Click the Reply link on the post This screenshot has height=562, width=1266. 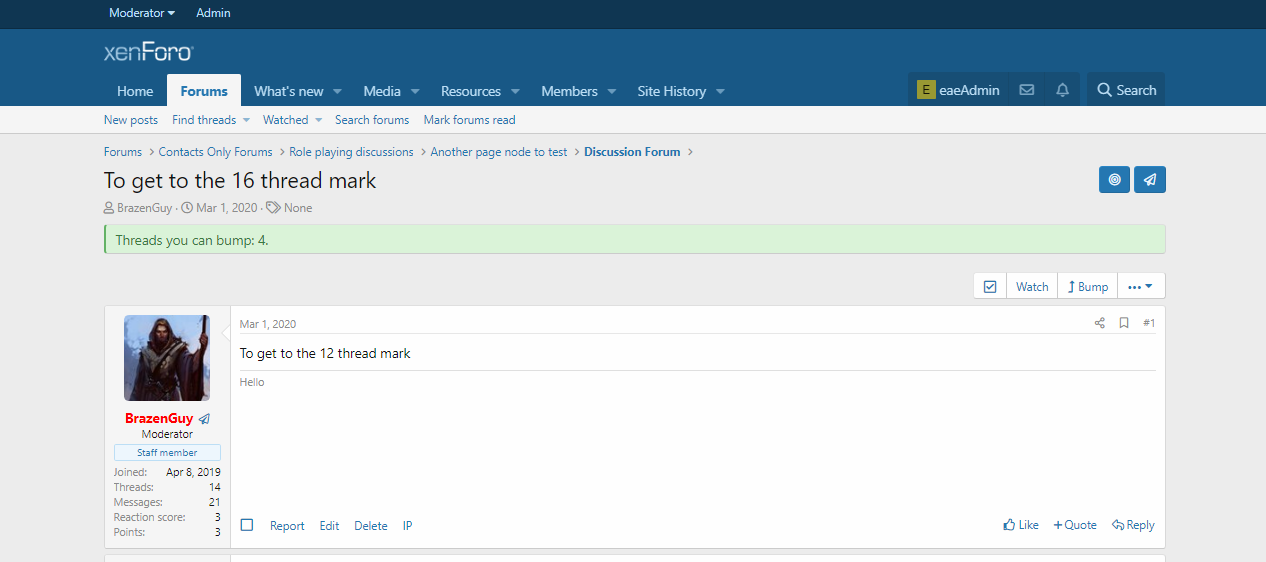coord(1133,525)
